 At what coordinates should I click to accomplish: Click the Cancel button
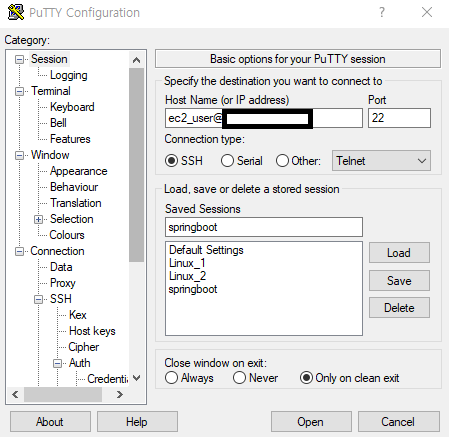(x=398, y=422)
